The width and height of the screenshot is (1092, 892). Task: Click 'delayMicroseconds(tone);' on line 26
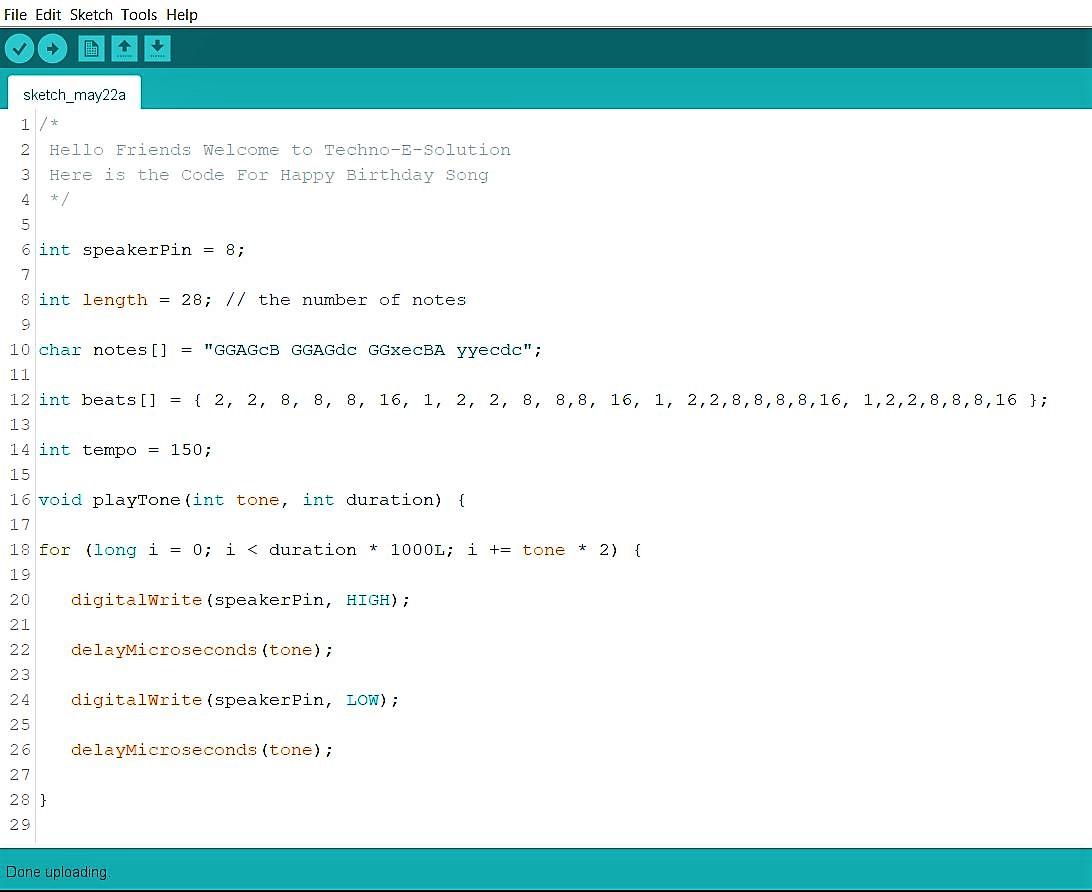pos(202,750)
